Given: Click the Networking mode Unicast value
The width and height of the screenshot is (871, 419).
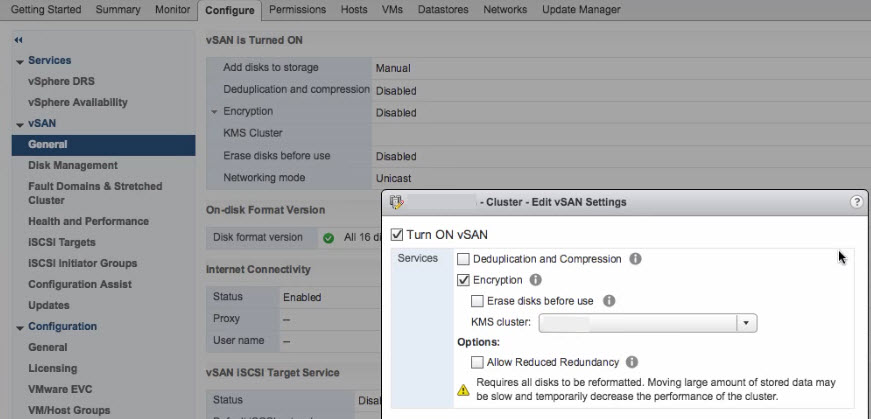Looking at the screenshot, I should 393,178.
